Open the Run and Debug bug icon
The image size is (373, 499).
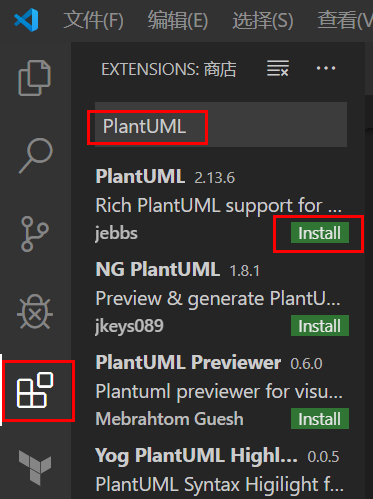coord(35,312)
